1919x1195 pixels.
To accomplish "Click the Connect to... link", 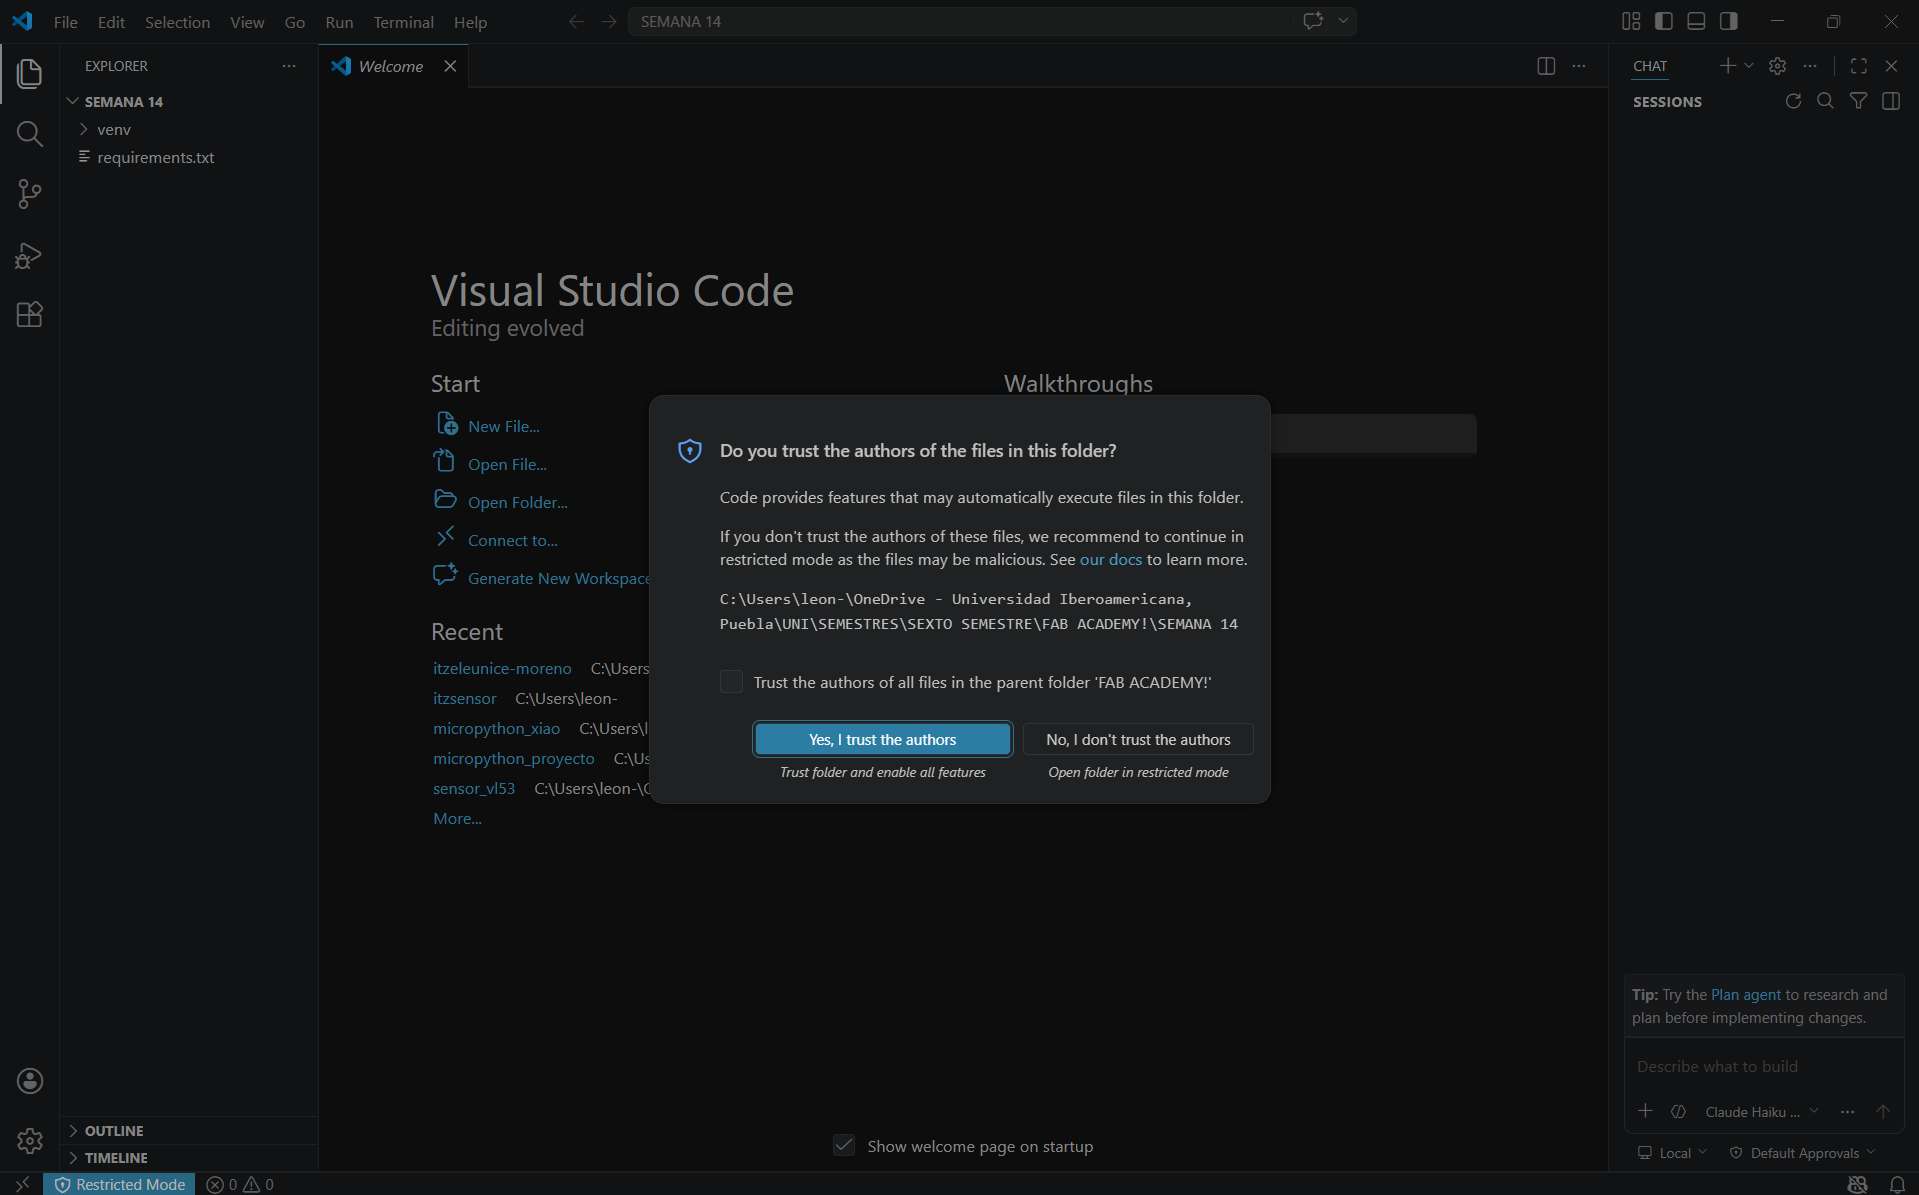I will 512,540.
